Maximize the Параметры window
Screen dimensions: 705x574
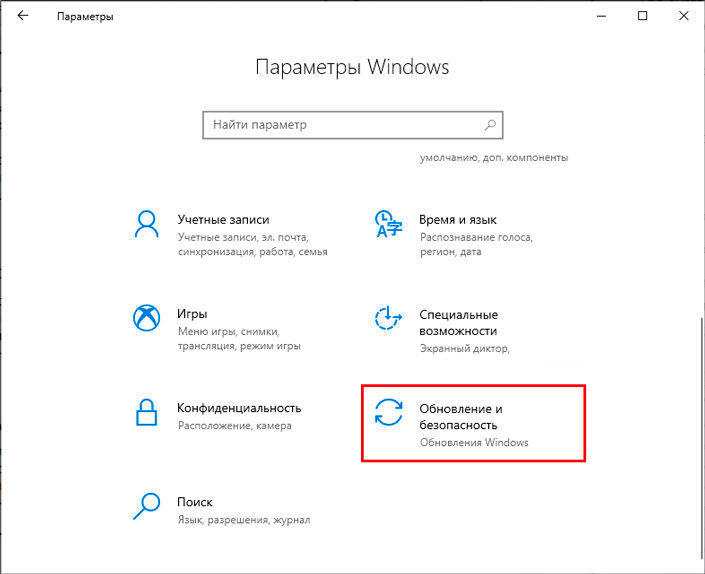pos(643,16)
